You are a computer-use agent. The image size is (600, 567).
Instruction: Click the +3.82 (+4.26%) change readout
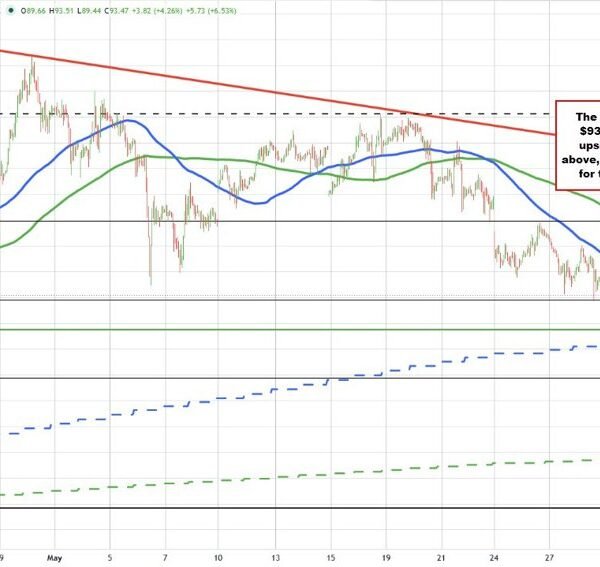pos(157,11)
